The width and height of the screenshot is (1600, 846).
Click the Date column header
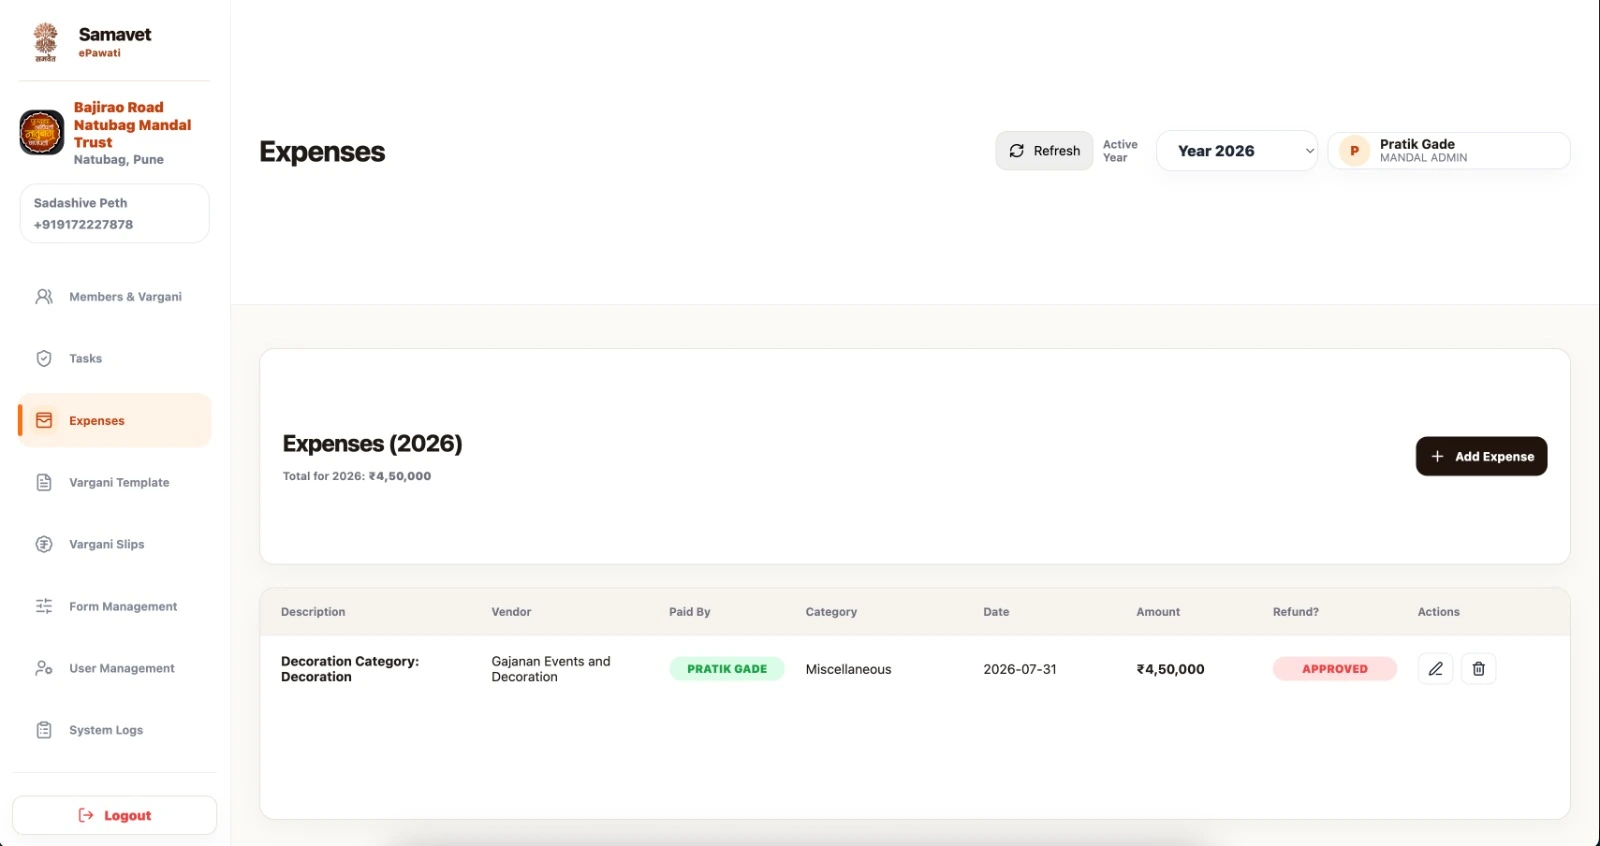coord(996,612)
